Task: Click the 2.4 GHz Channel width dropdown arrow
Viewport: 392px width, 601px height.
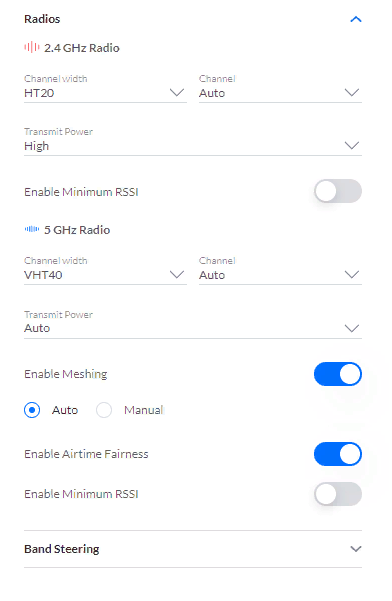Action: coord(177,92)
